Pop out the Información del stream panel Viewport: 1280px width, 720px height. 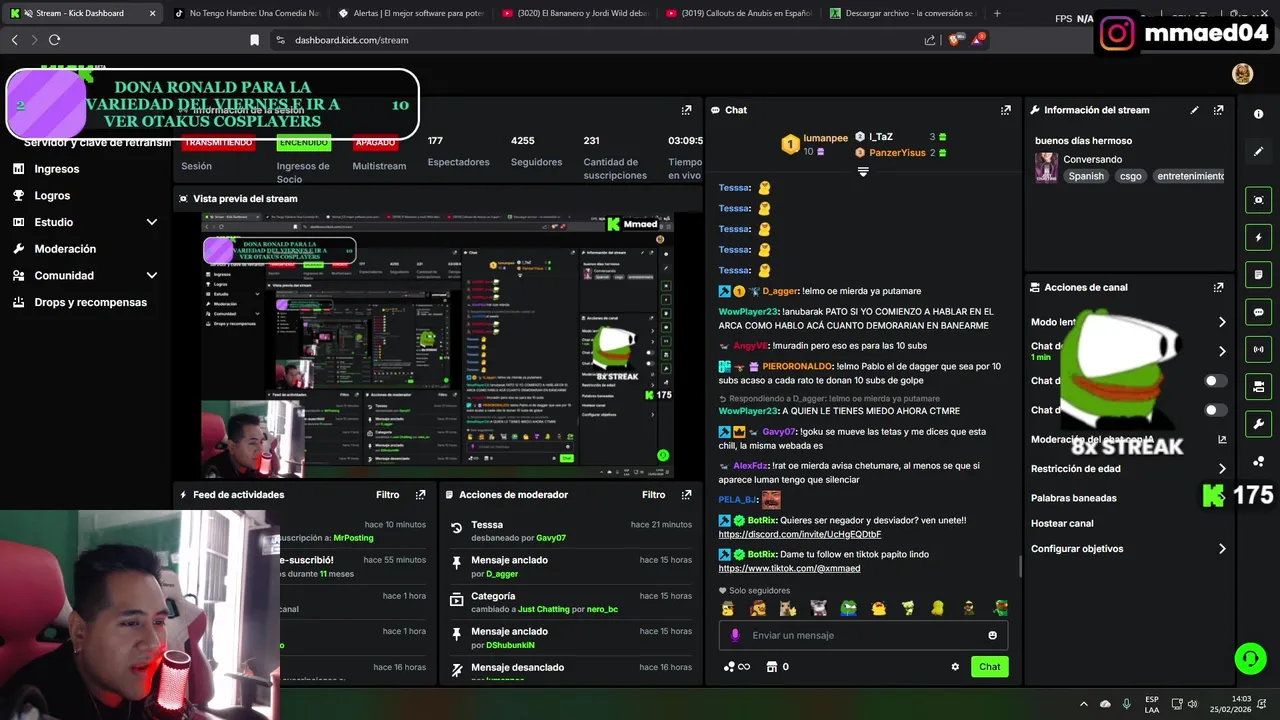(1218, 110)
